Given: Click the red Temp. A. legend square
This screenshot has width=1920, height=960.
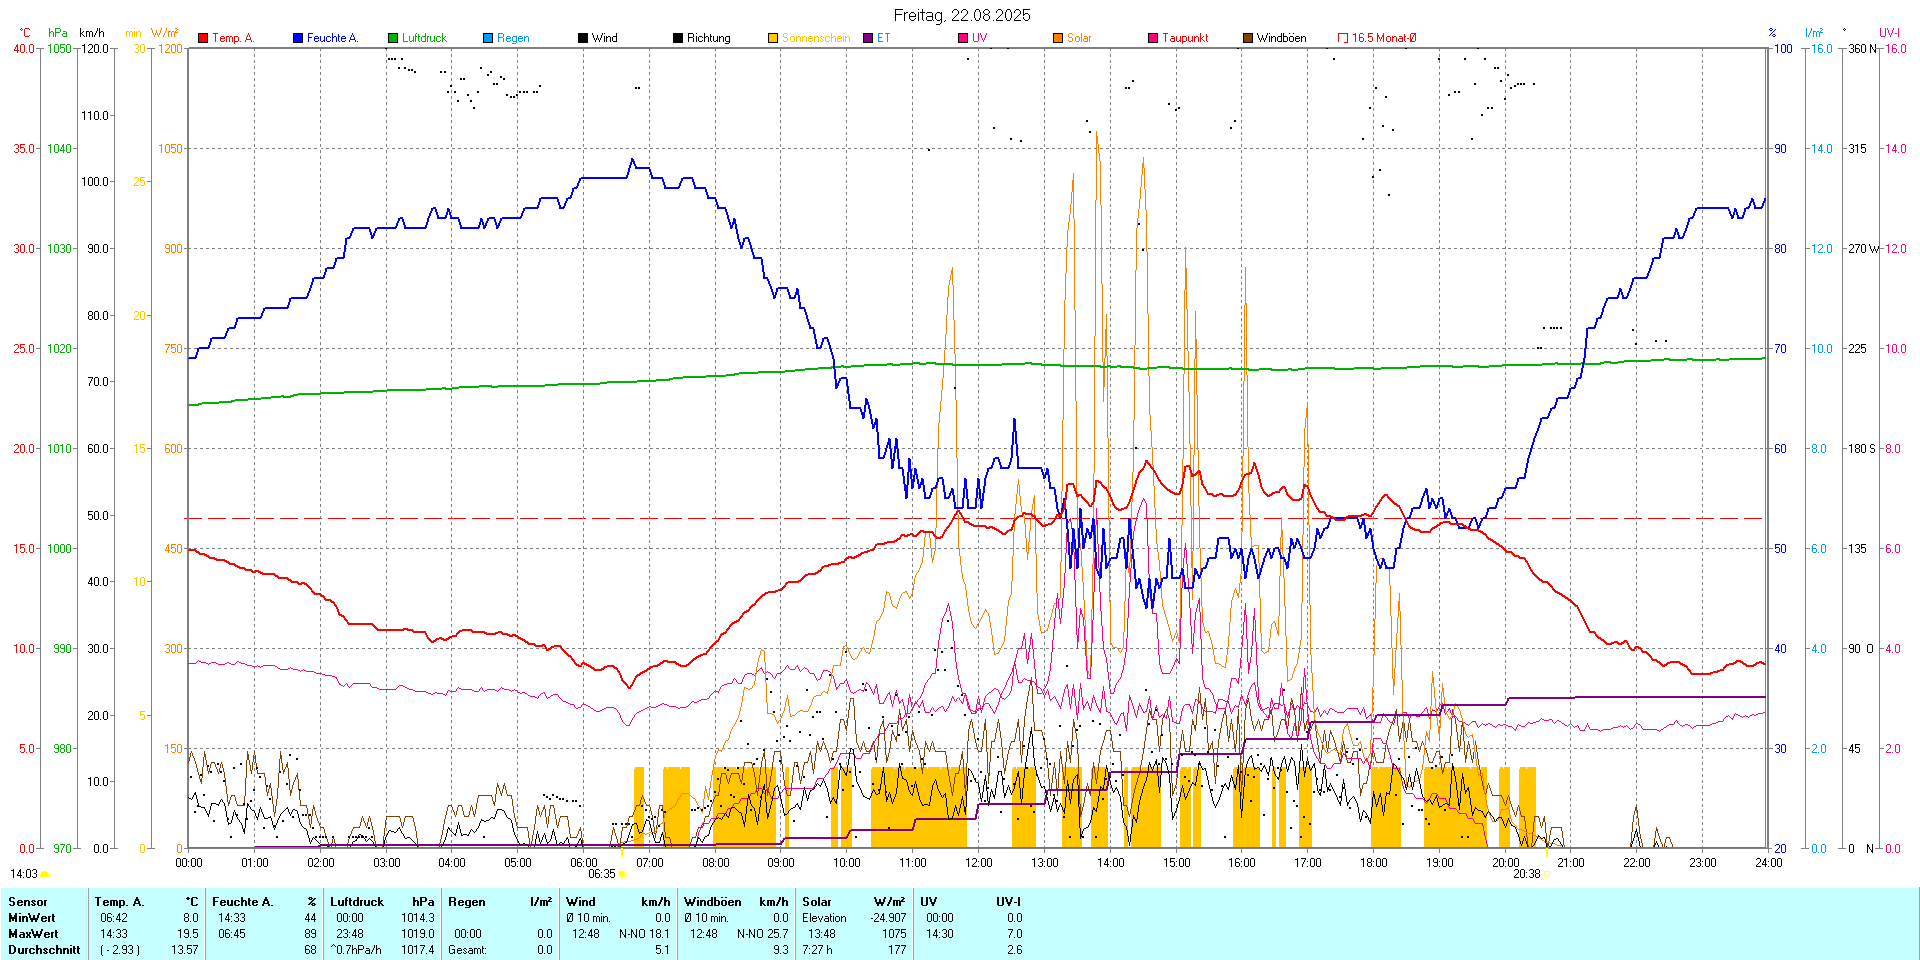Looking at the screenshot, I should pyautogui.click(x=203, y=38).
